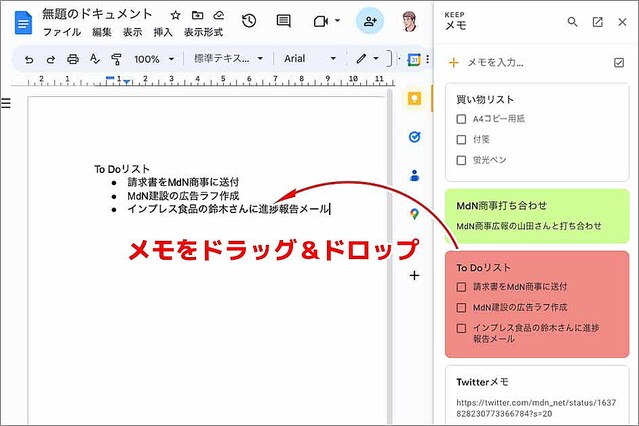
Task: Close the Keep side panel
Action: click(x=622, y=22)
